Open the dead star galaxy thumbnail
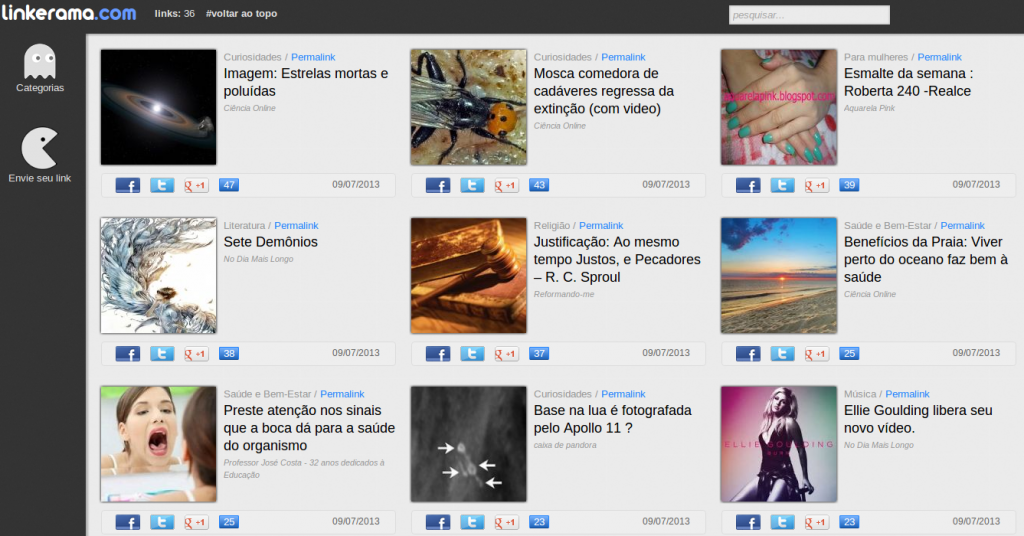The height and width of the screenshot is (536, 1024). pyautogui.click(x=159, y=107)
